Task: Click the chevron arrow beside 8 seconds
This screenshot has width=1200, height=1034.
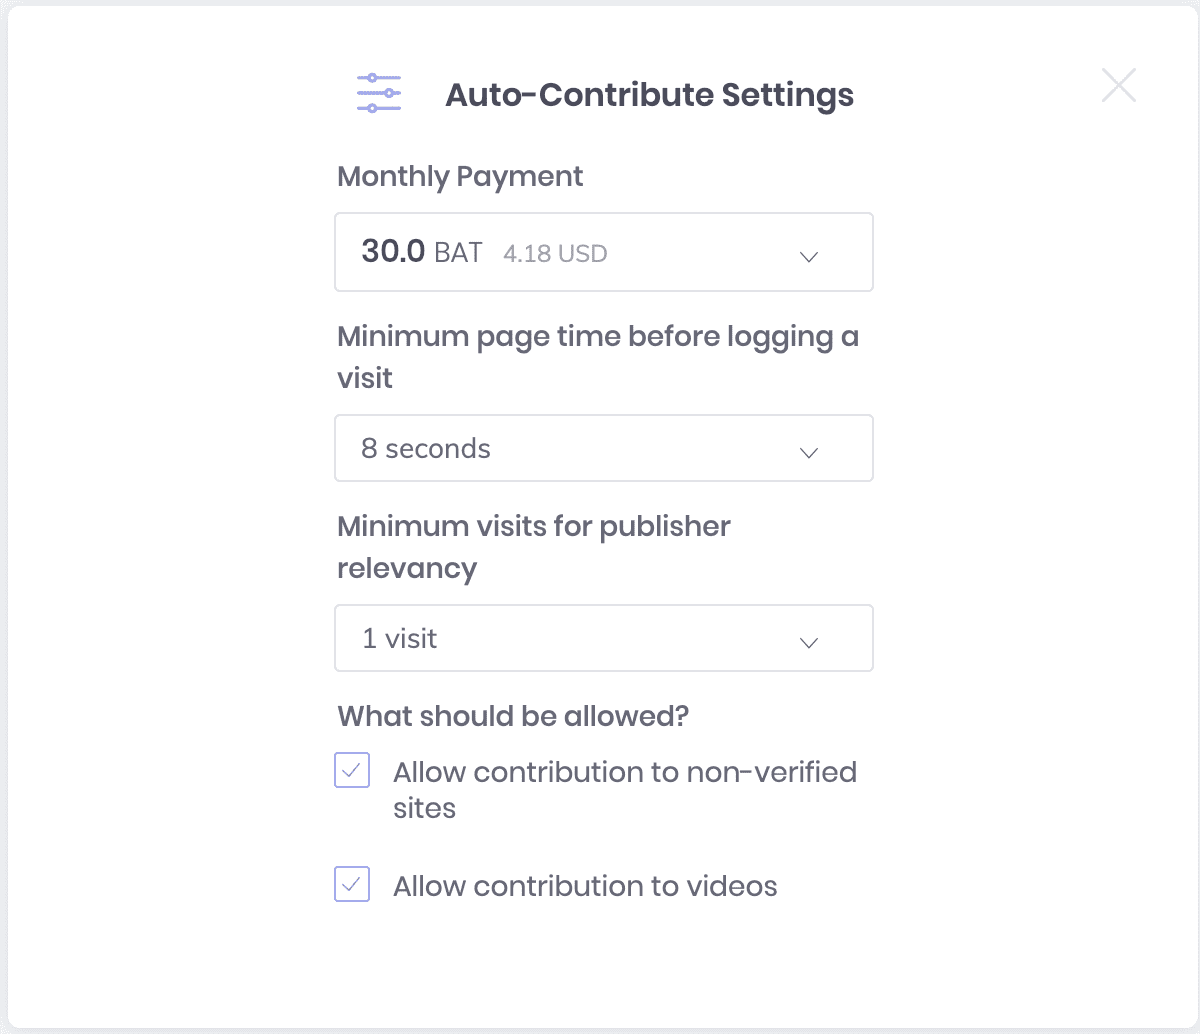Action: pos(809,453)
